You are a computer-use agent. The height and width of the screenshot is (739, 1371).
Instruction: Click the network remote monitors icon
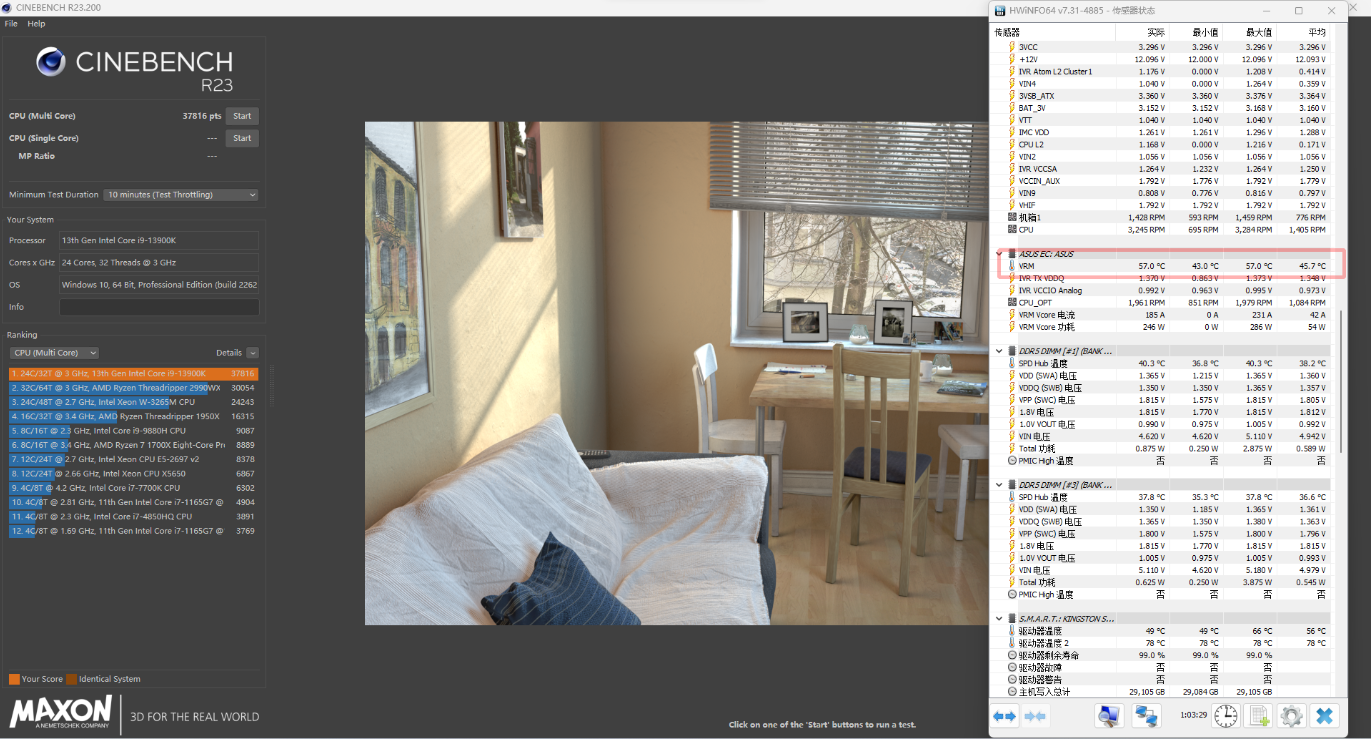1145,715
